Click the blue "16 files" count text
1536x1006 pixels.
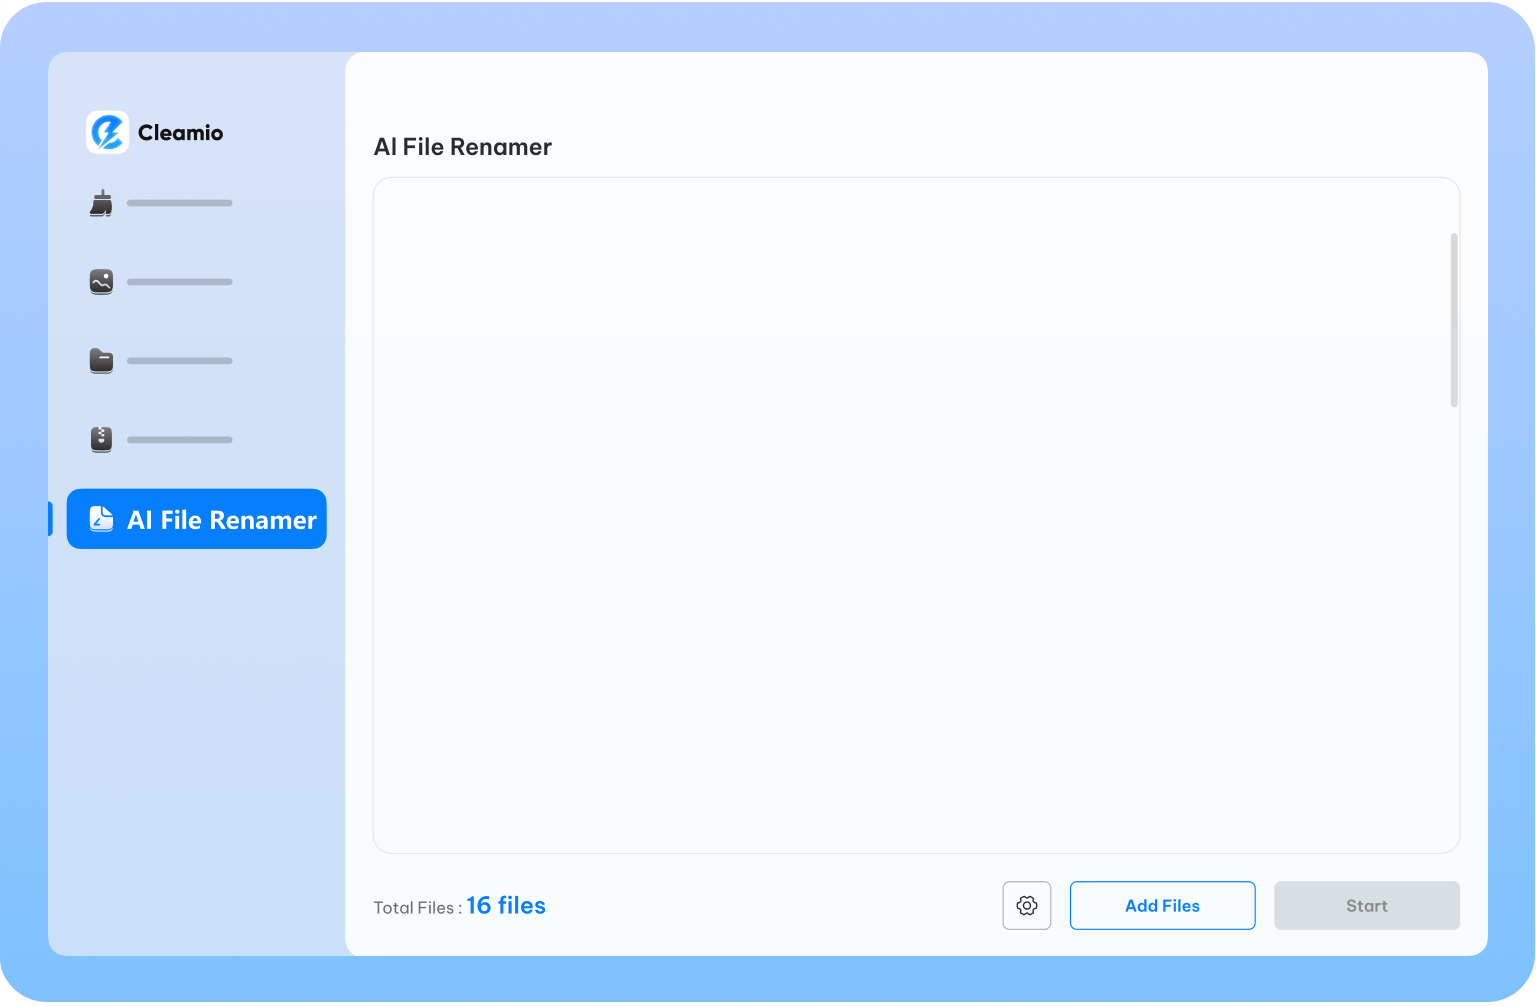506,905
